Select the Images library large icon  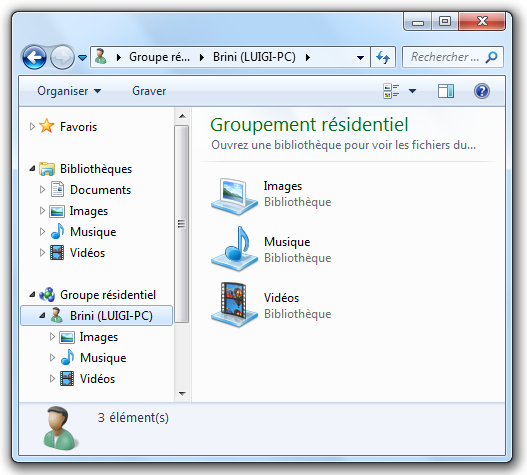point(235,196)
